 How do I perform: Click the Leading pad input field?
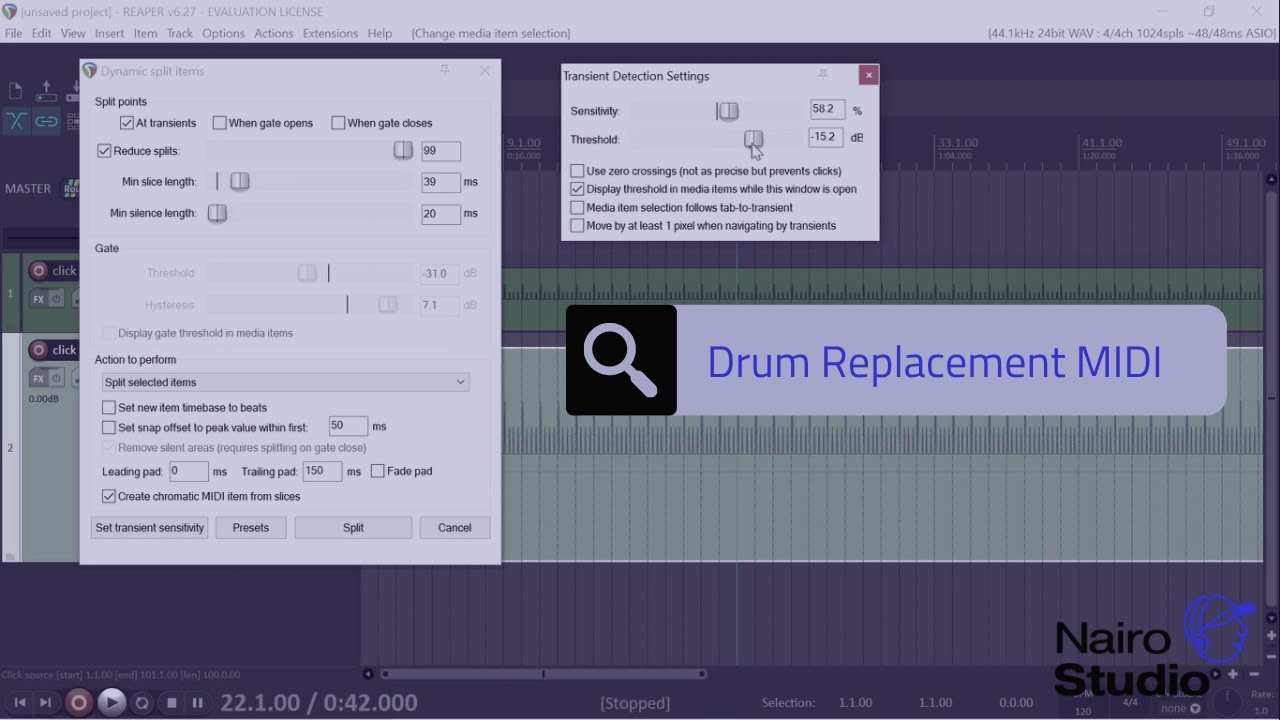[189, 471]
